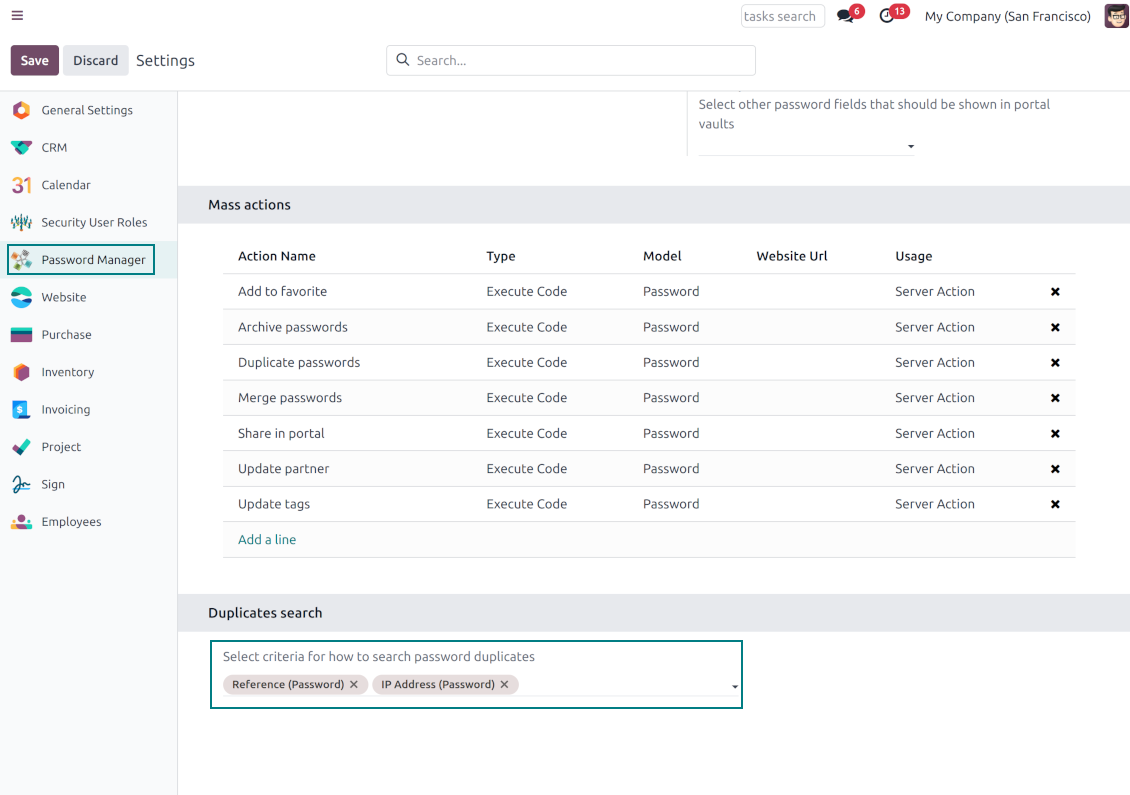Click the tasks search box
This screenshot has height=795, width=1130.
click(x=783, y=16)
